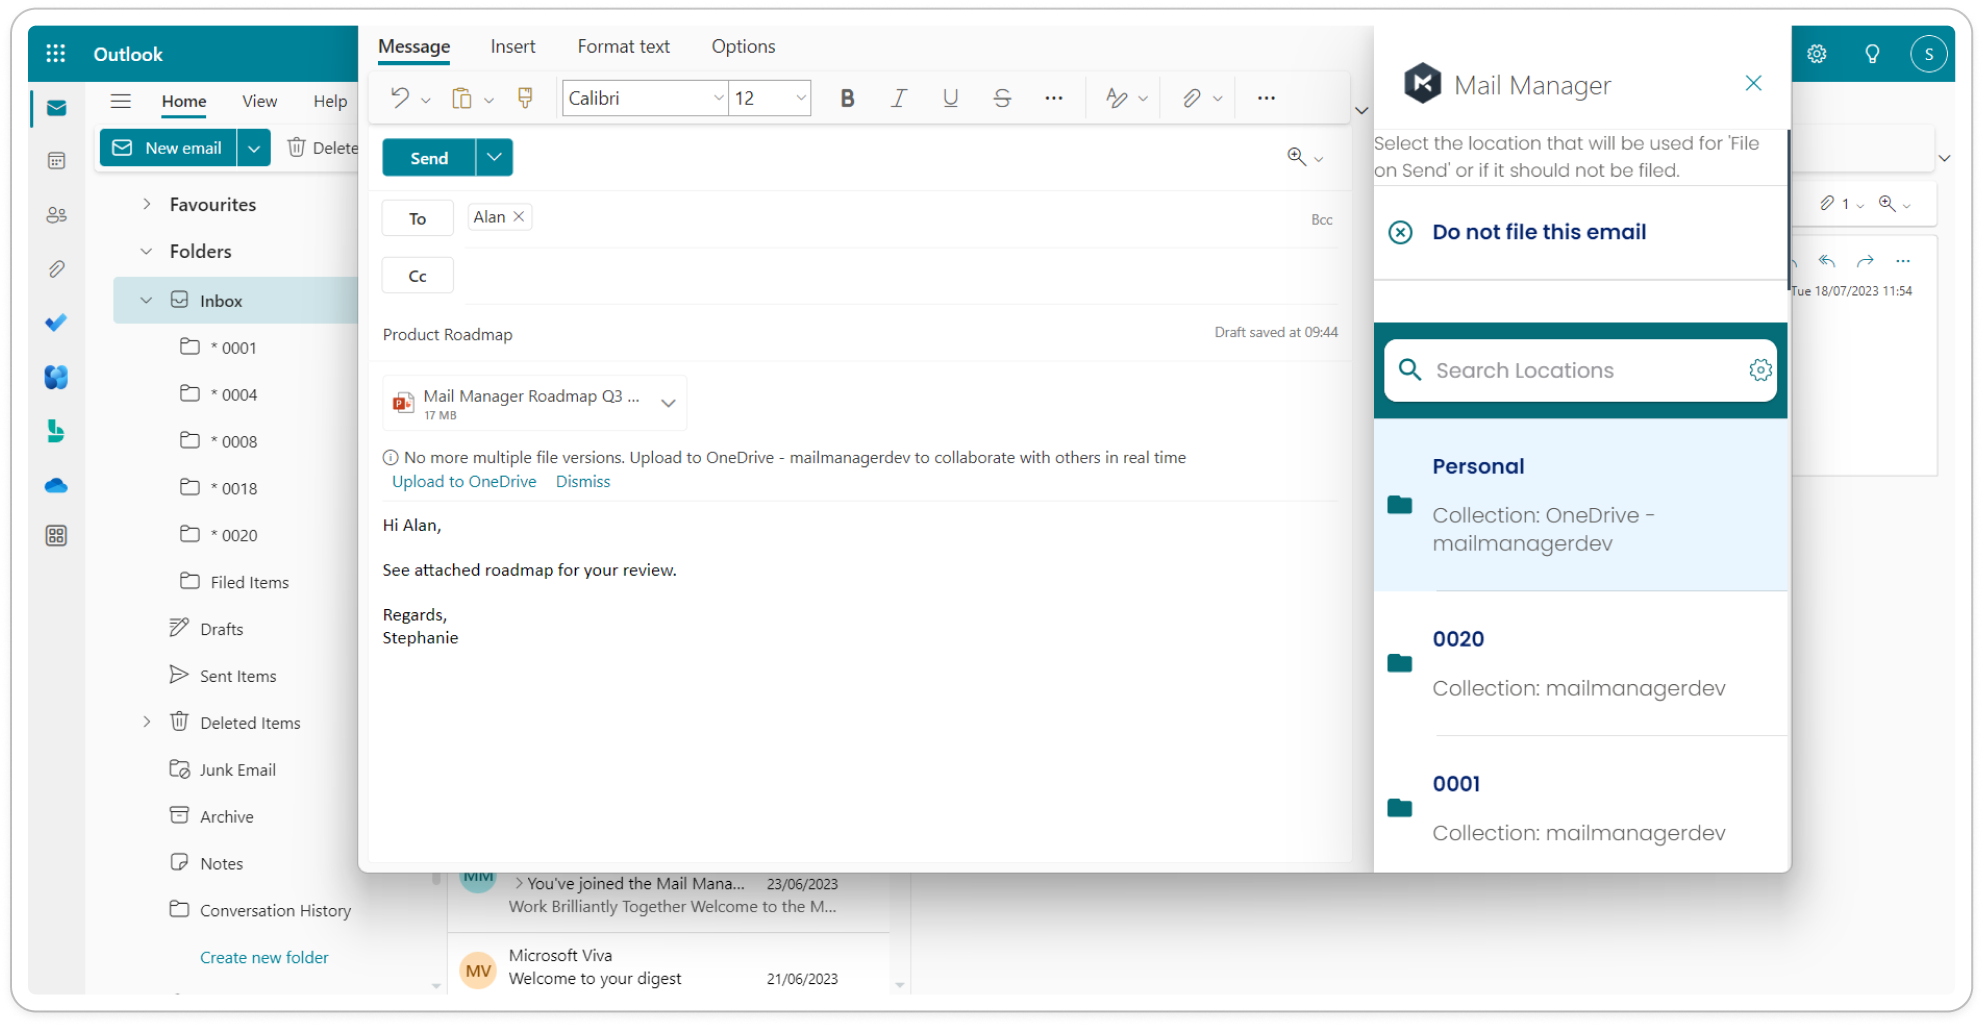This screenshot has height=1026, width=1984.
Task: Click the forward arrow in reading pane
Action: pyautogui.click(x=1865, y=261)
